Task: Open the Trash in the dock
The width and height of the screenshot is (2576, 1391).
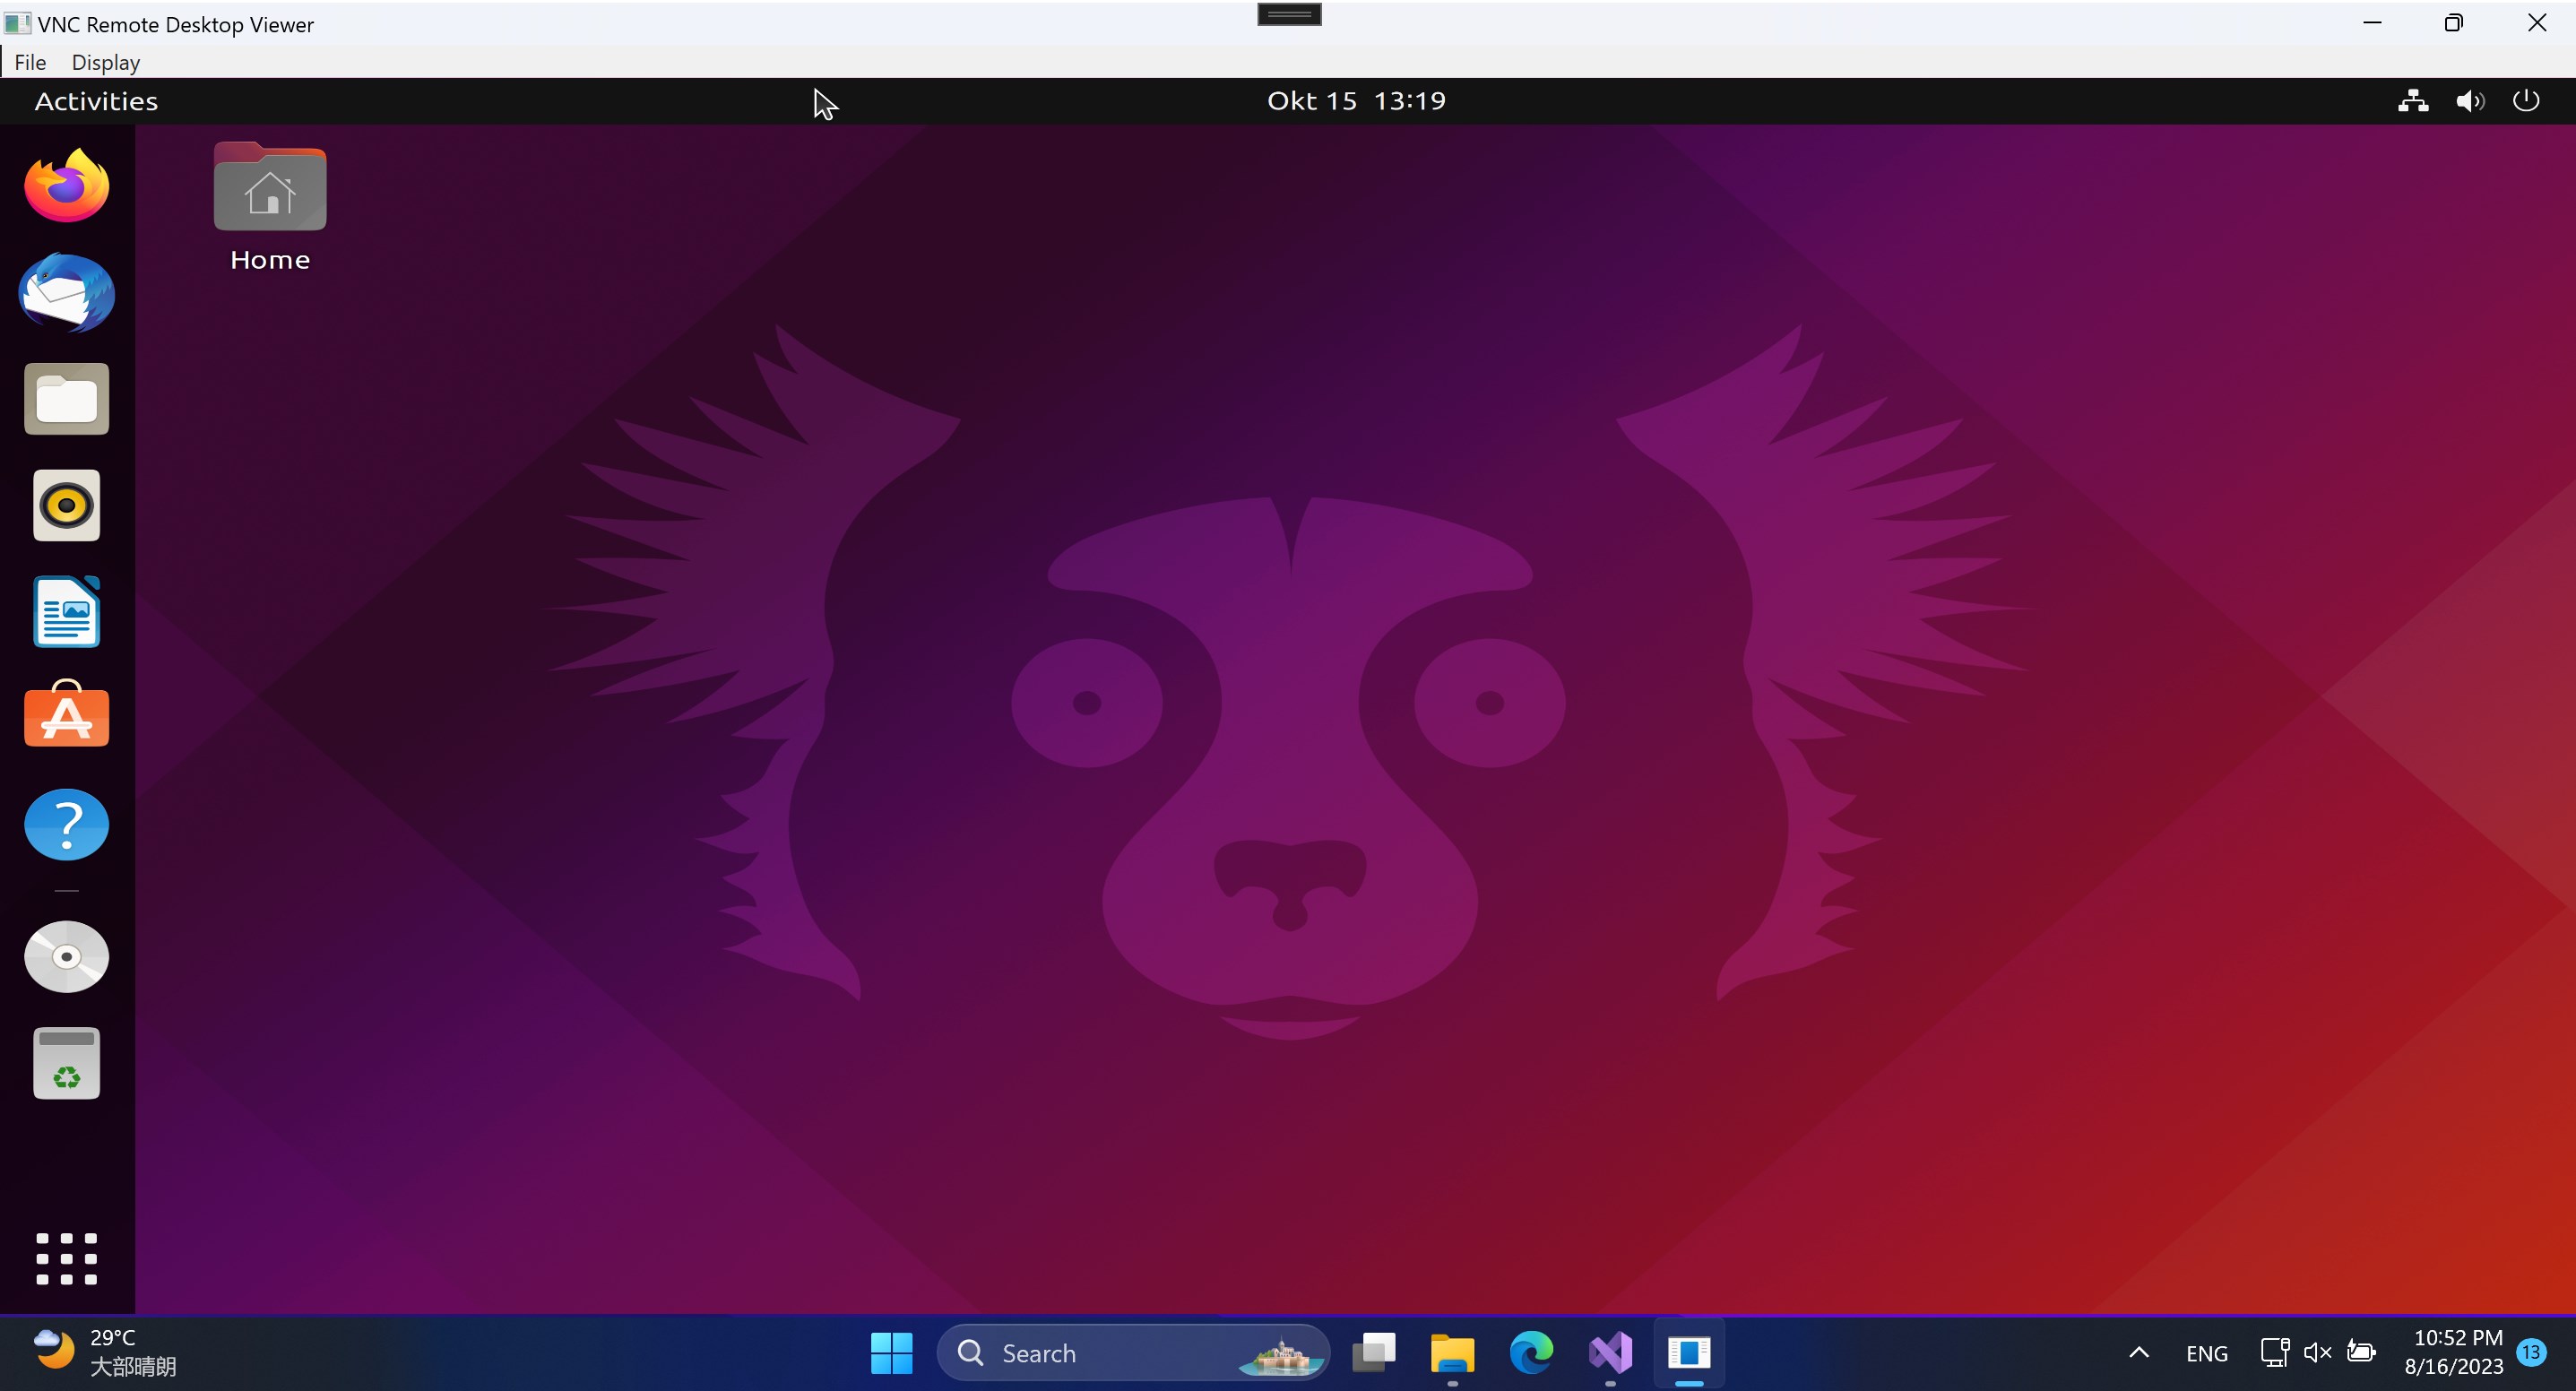Action: click(x=66, y=1063)
